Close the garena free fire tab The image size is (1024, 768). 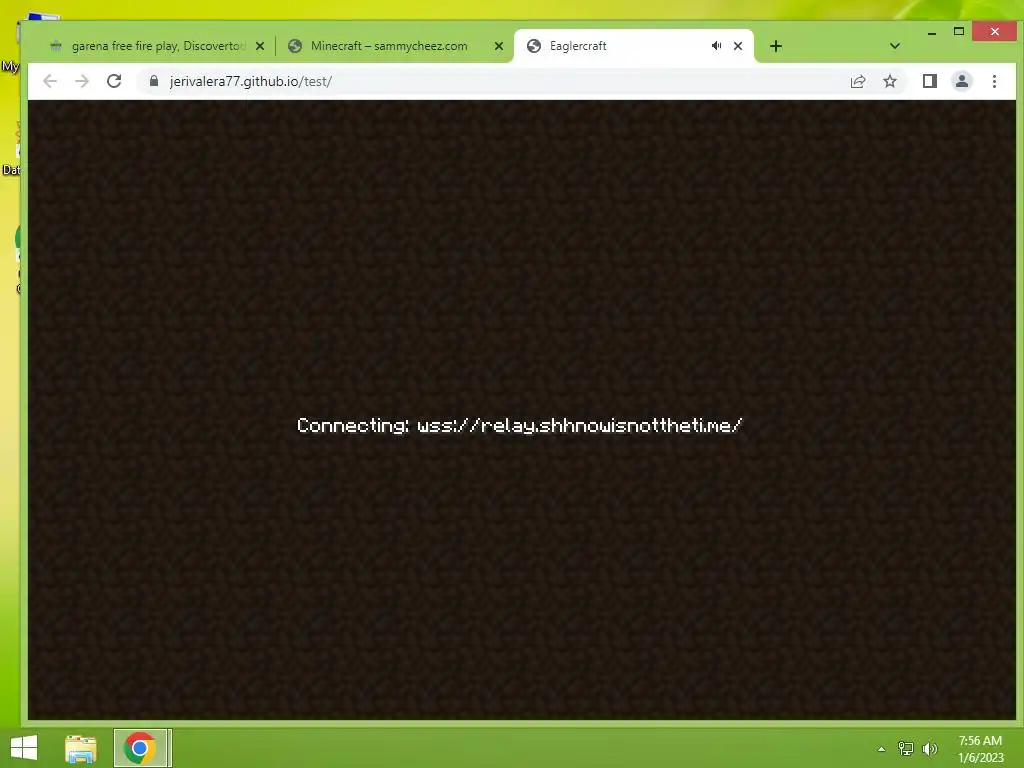point(260,46)
